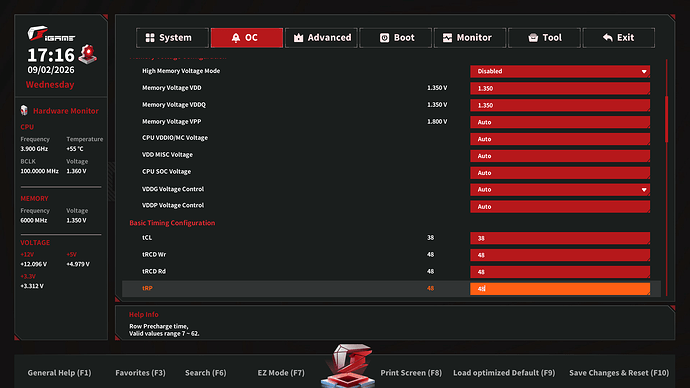Click the Exit tab
Image resolution: width=690 pixels, height=388 pixels.
[x=619, y=38]
